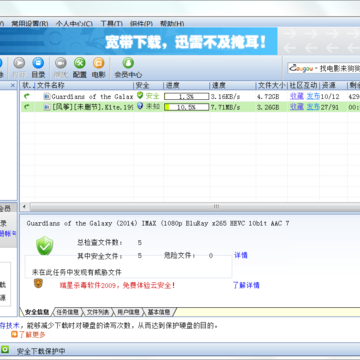Sort by the 文件大小 column header
Screen dimensions: 360x360
point(271,85)
